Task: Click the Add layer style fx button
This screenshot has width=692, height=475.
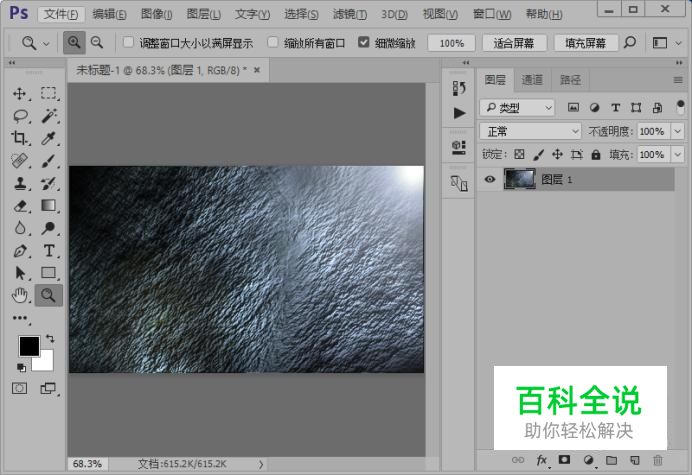Action: pos(542,460)
